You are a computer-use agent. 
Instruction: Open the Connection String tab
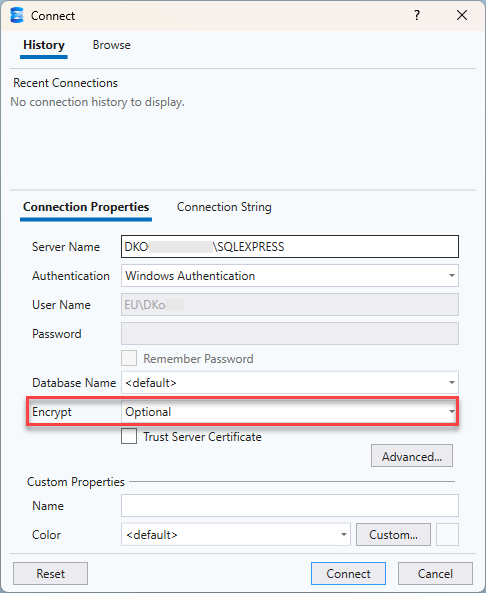224,207
